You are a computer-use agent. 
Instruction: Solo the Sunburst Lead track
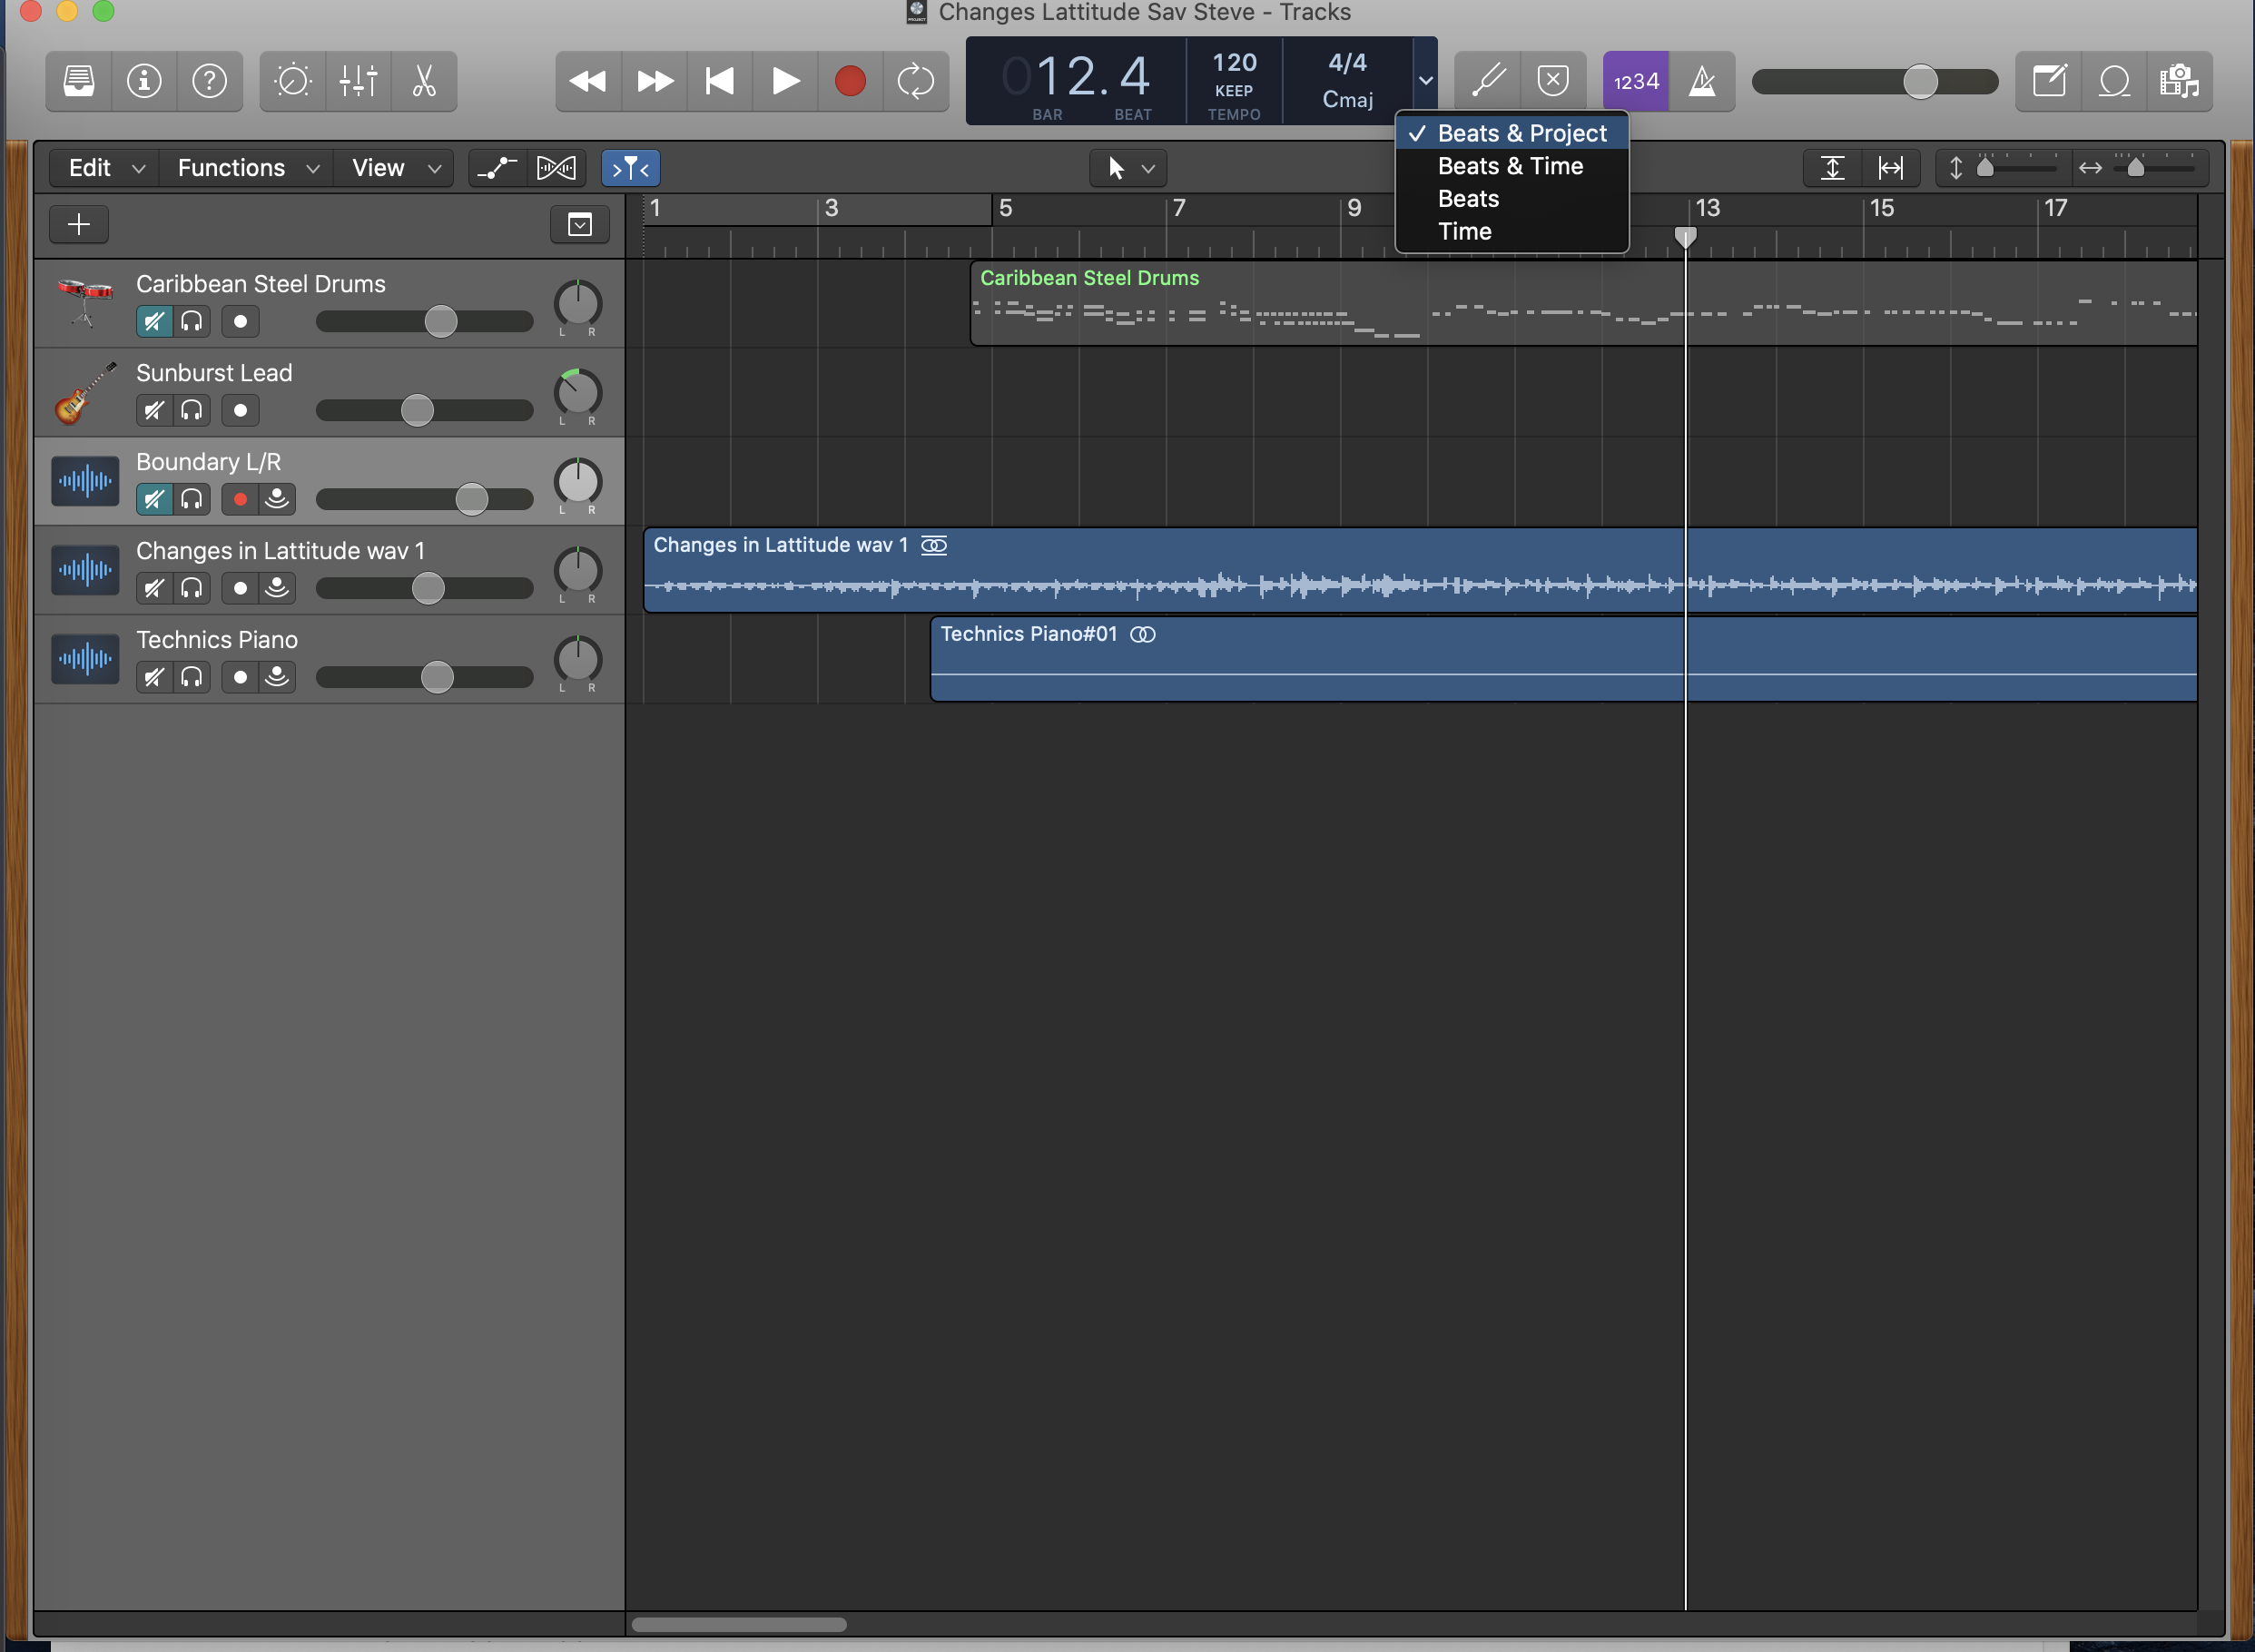pos(191,410)
